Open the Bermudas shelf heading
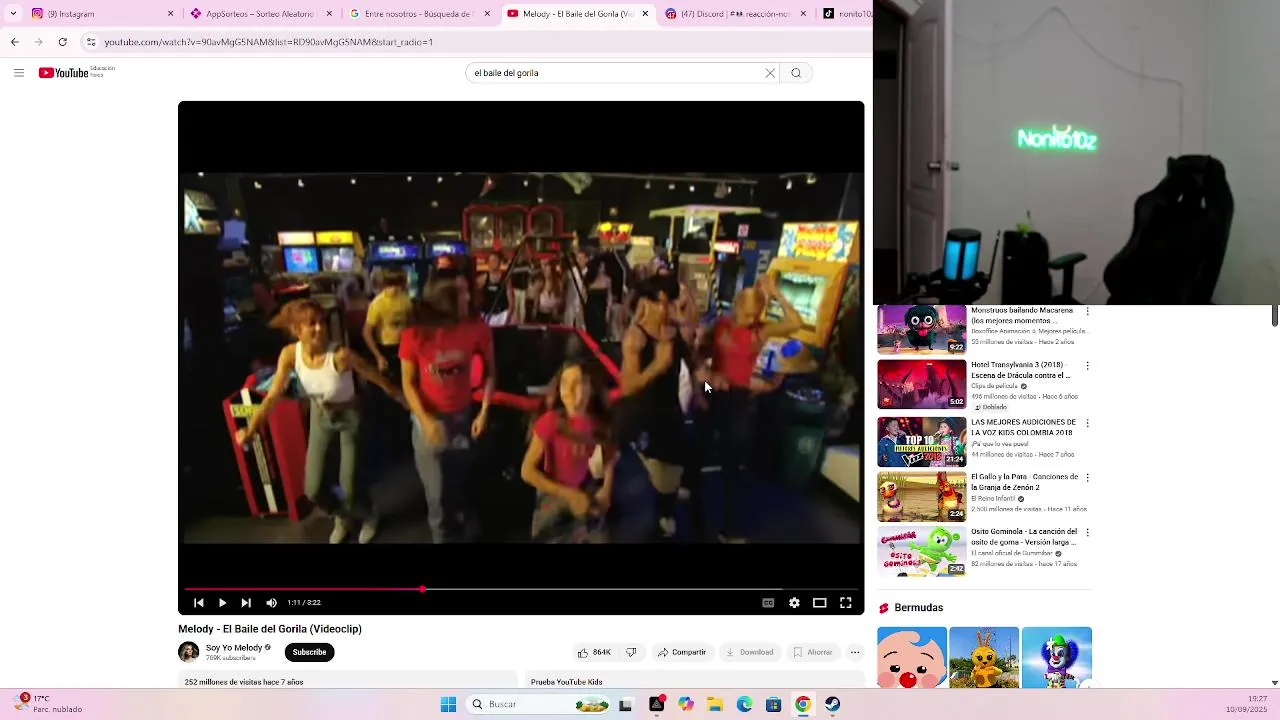 click(x=918, y=608)
